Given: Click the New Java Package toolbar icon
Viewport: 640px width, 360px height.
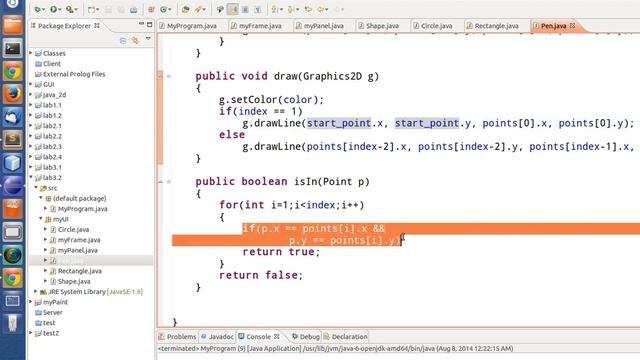Looking at the screenshot, I should click(151, 9).
